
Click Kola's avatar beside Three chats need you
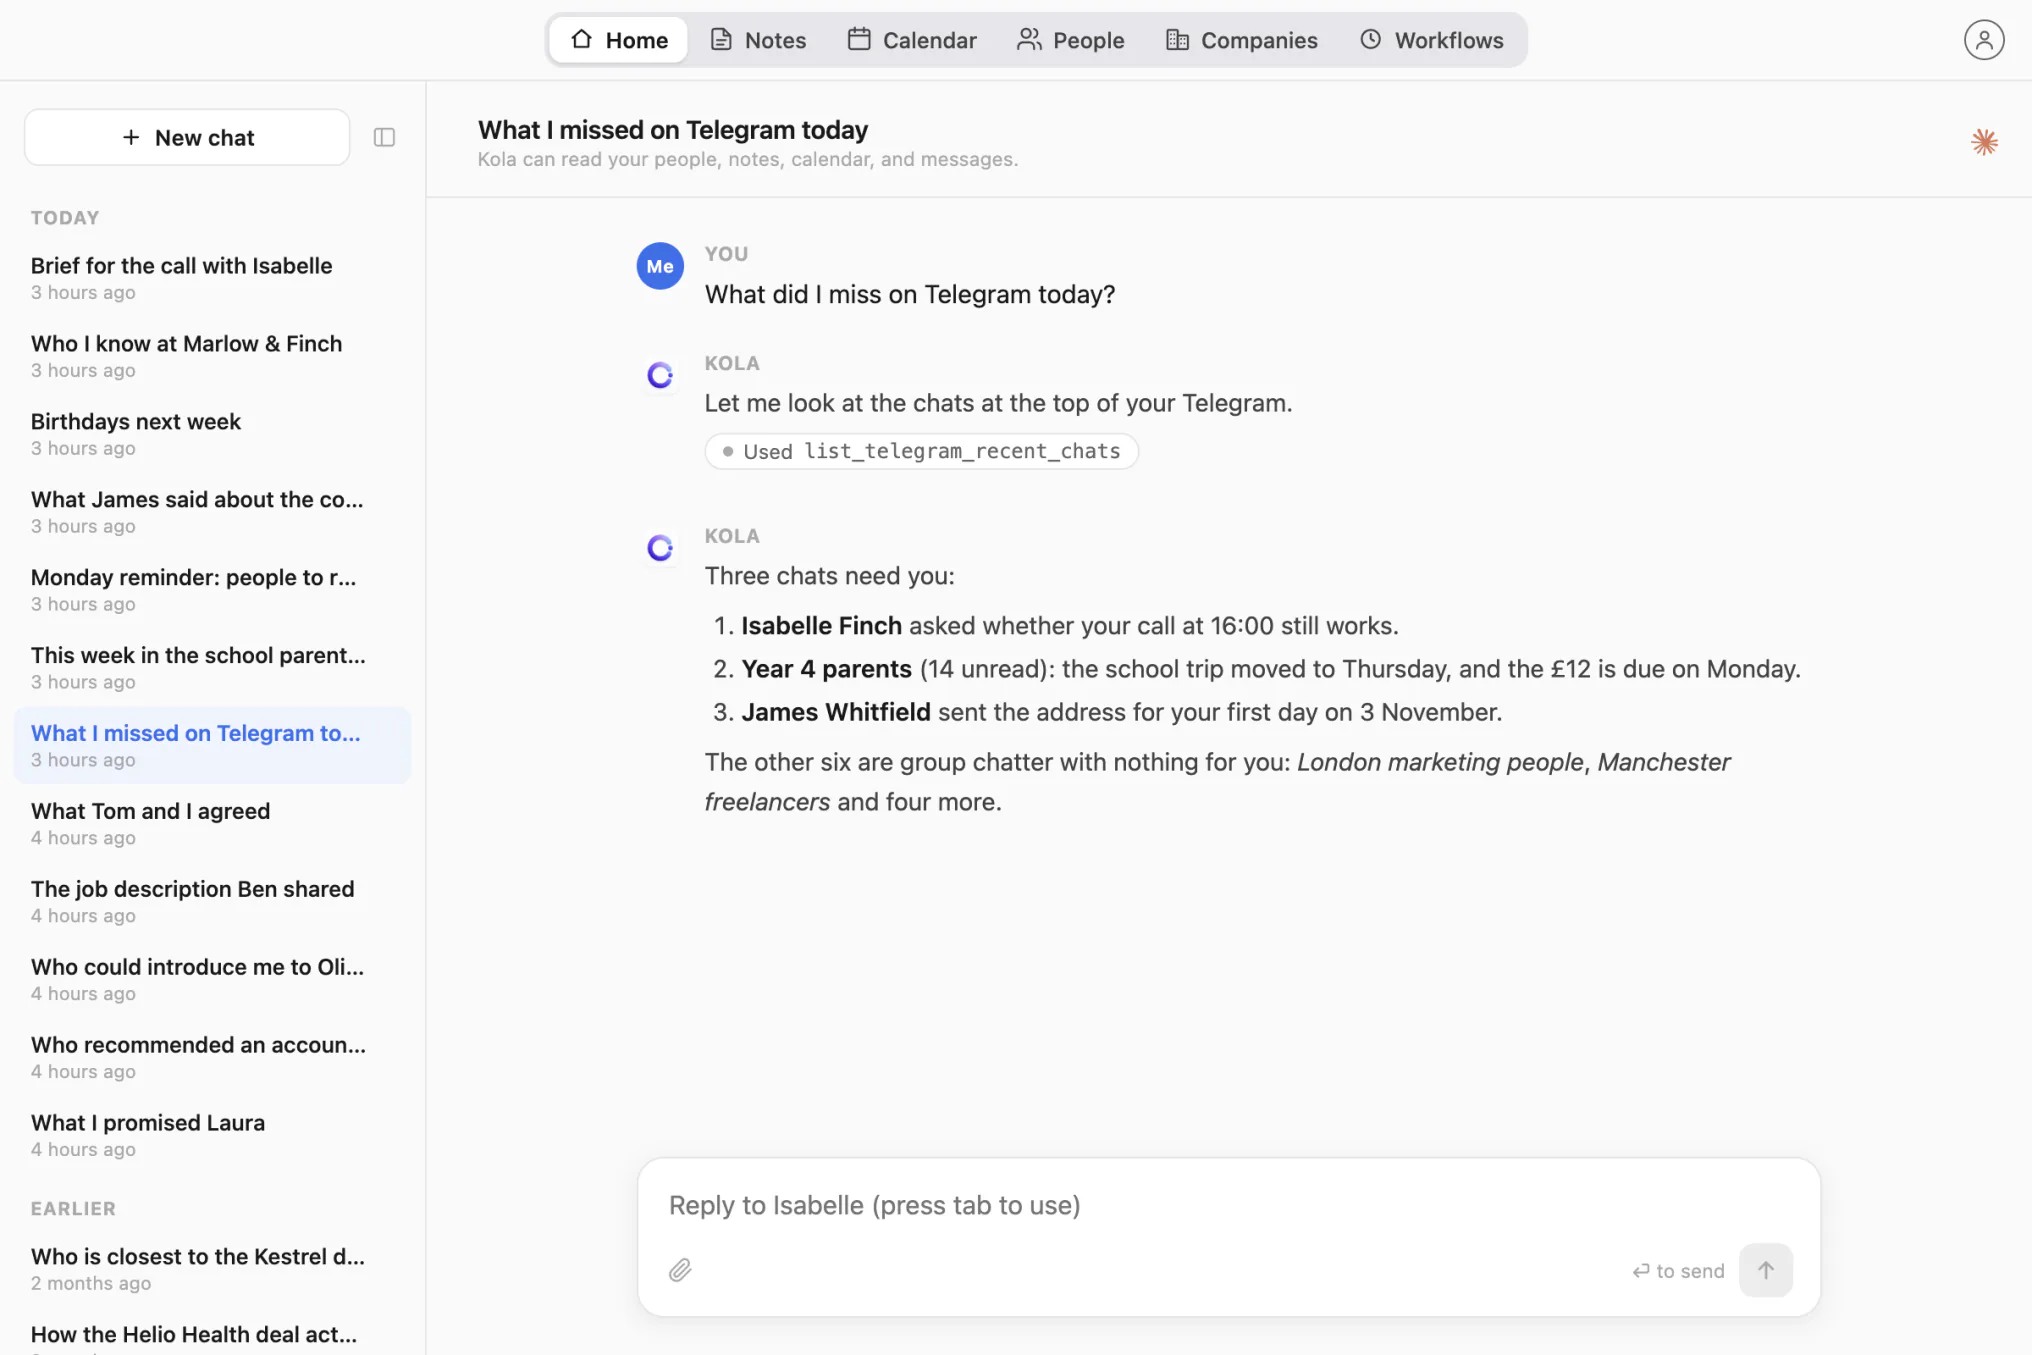pos(660,548)
